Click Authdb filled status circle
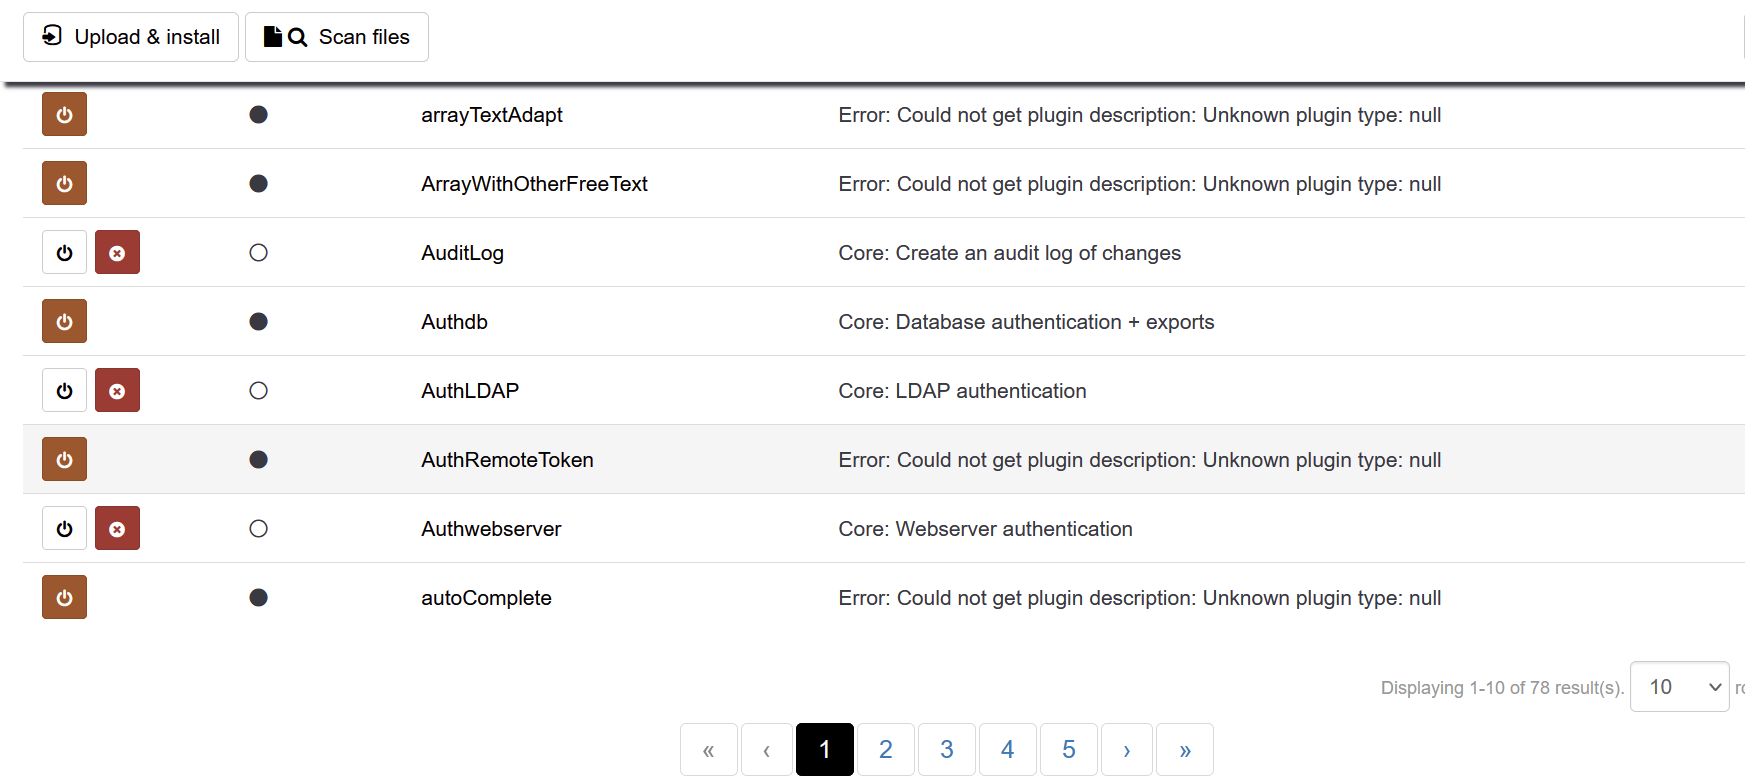1745x780 pixels. [x=258, y=322]
